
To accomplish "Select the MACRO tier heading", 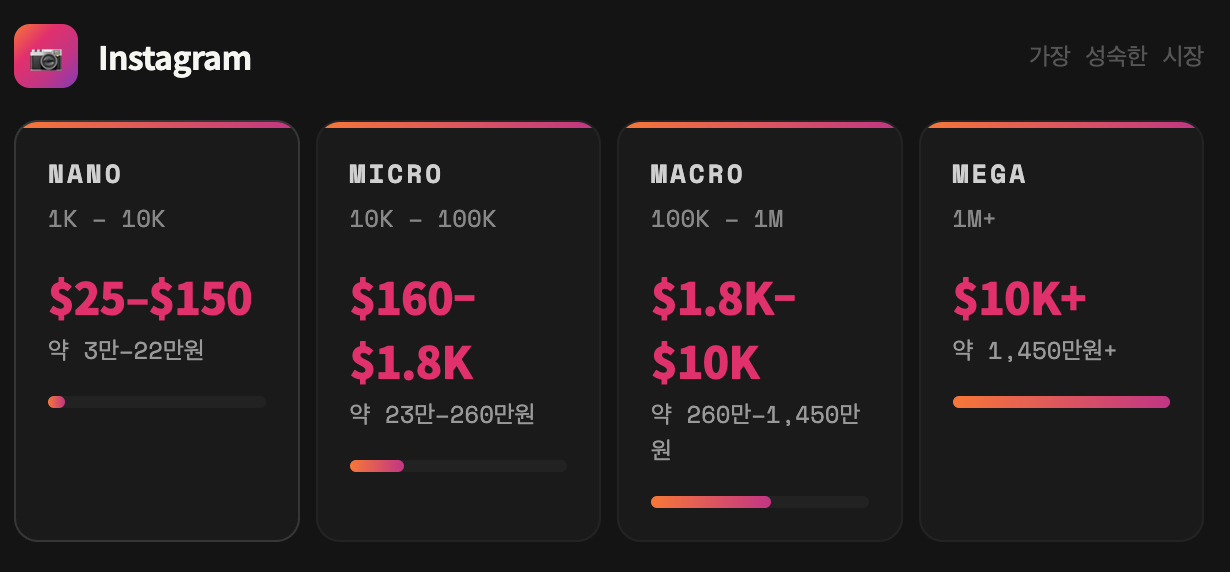I will click(697, 174).
